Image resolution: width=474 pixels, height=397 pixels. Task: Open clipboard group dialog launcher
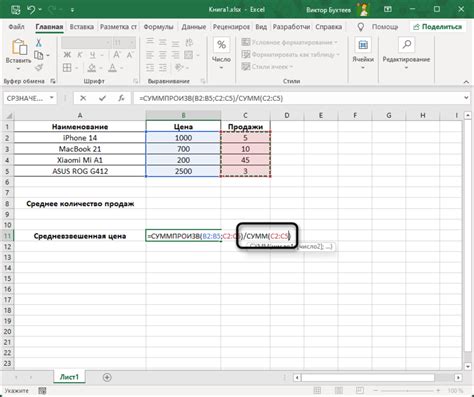pos(53,81)
